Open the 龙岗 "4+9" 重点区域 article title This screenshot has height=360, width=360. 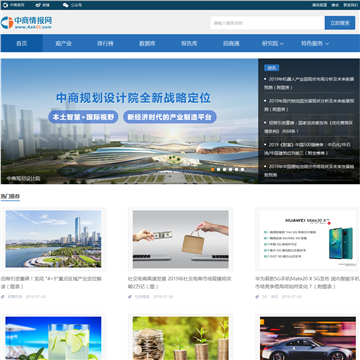[x=51, y=282]
